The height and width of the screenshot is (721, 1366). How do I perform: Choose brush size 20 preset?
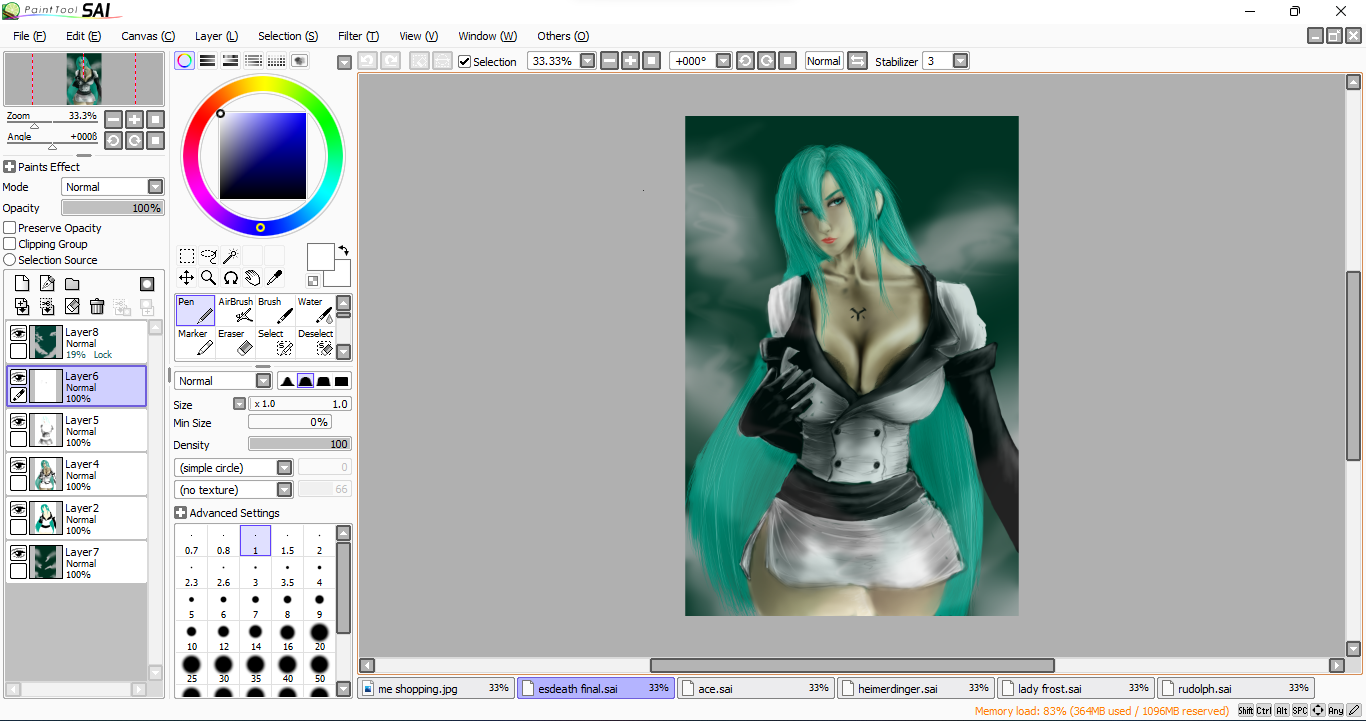click(320, 638)
